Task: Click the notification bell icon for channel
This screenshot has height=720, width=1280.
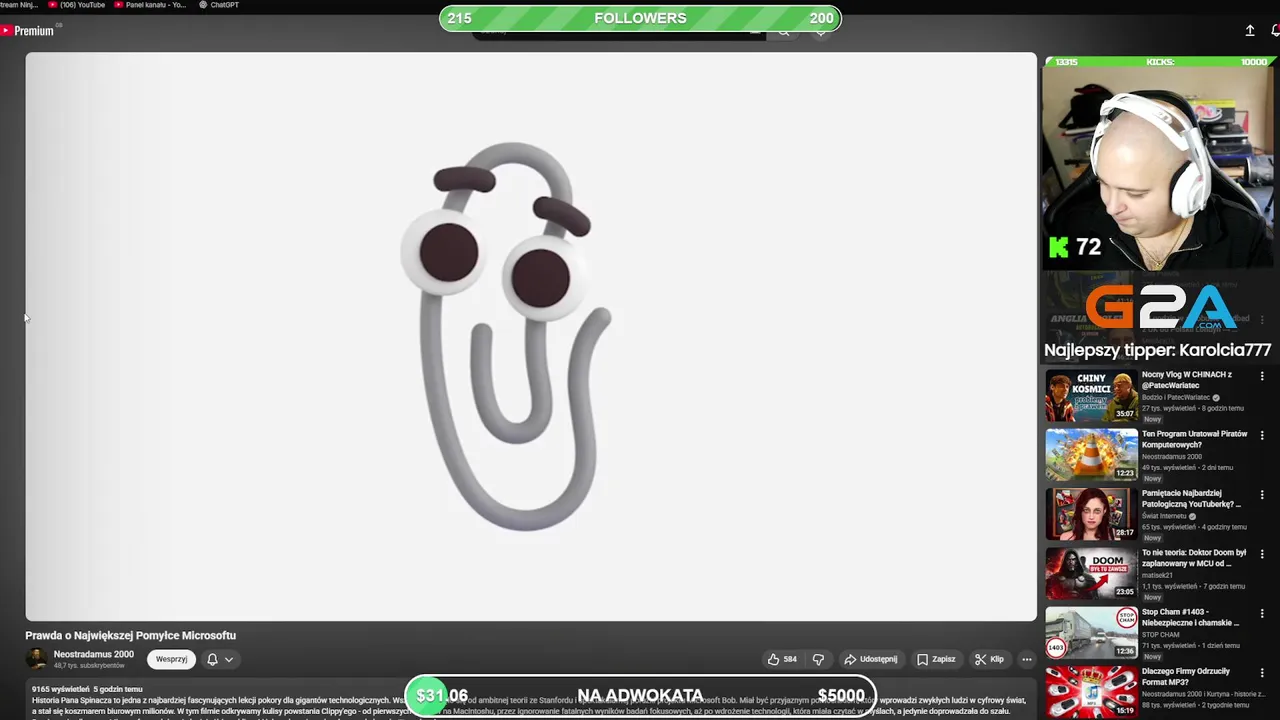Action: [212, 659]
